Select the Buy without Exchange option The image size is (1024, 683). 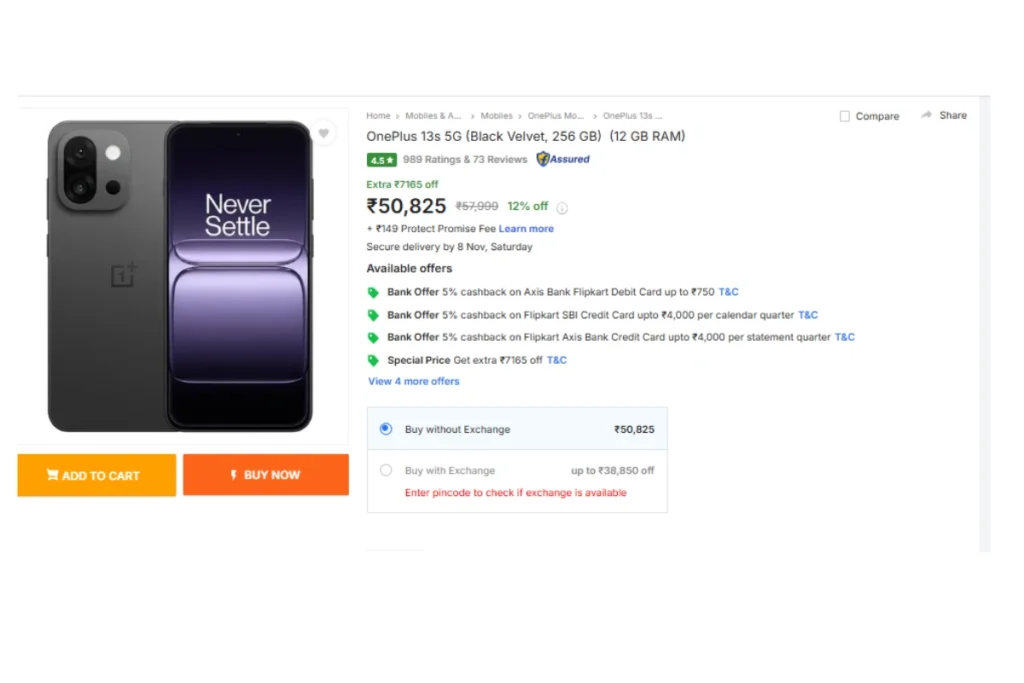(386, 429)
